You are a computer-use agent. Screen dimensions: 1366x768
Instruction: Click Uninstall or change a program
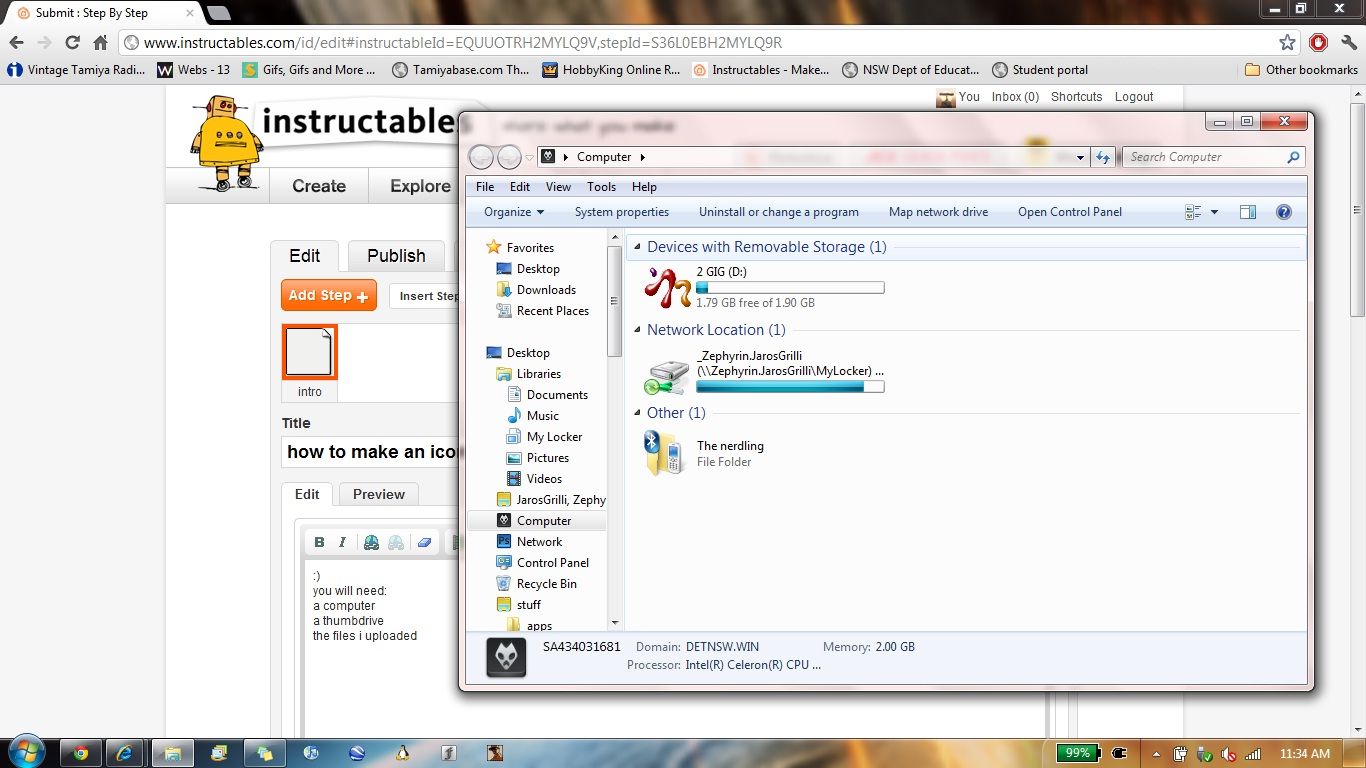[779, 212]
